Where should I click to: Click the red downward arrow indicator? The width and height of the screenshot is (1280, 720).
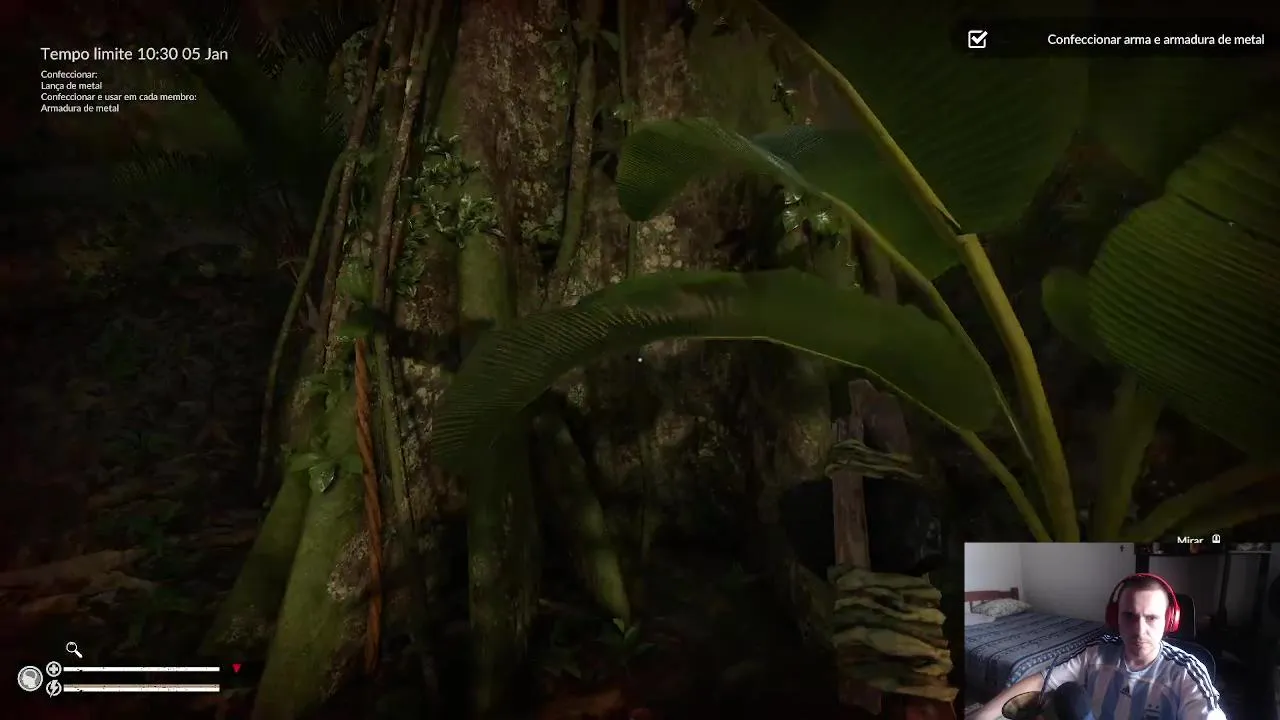tap(237, 668)
